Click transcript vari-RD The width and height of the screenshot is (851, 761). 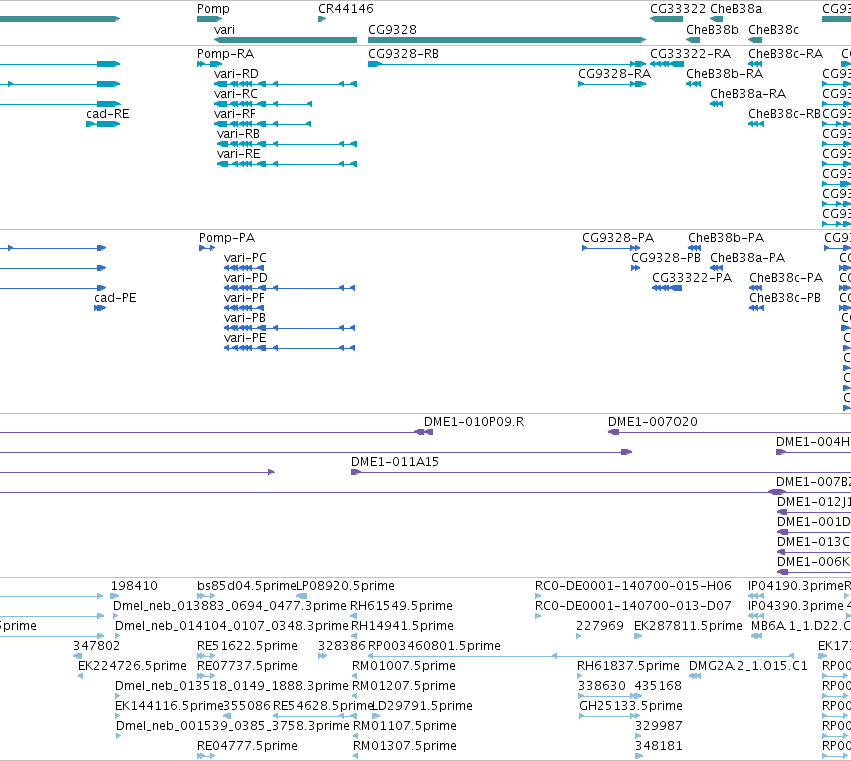click(x=236, y=74)
